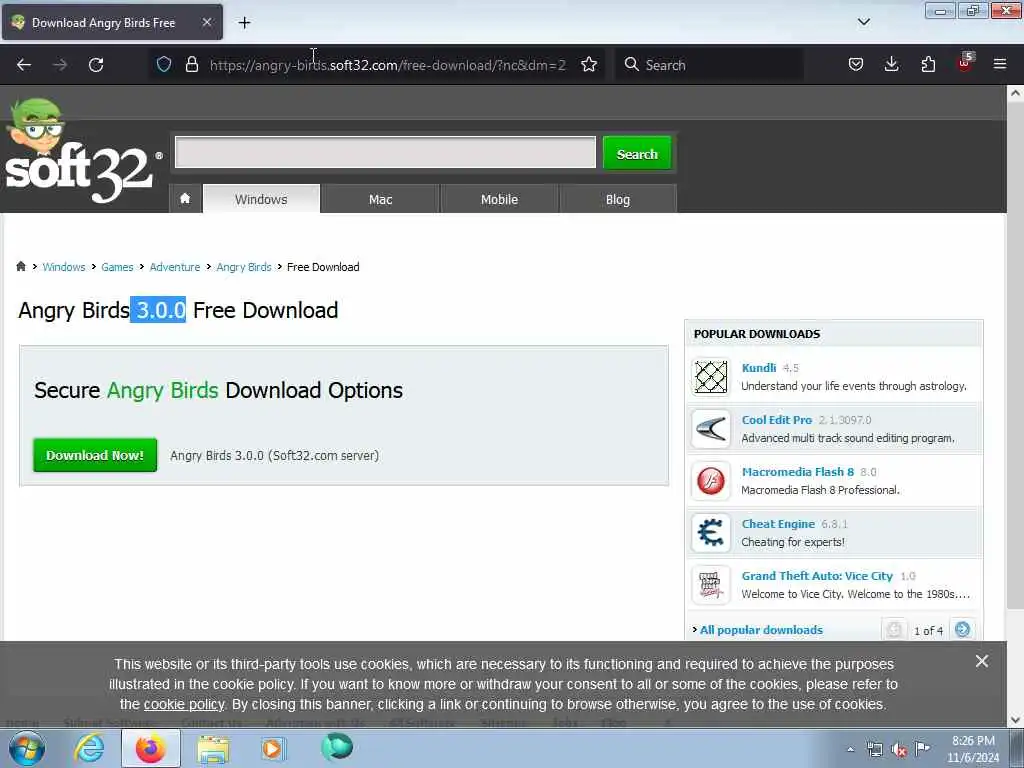Screen dimensions: 1024x768
Task: Open the Firefox downloads panel
Action: [x=891, y=64]
